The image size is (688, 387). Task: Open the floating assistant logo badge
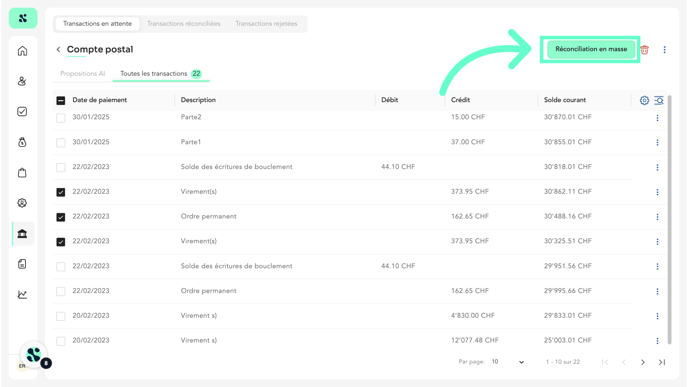[x=34, y=355]
